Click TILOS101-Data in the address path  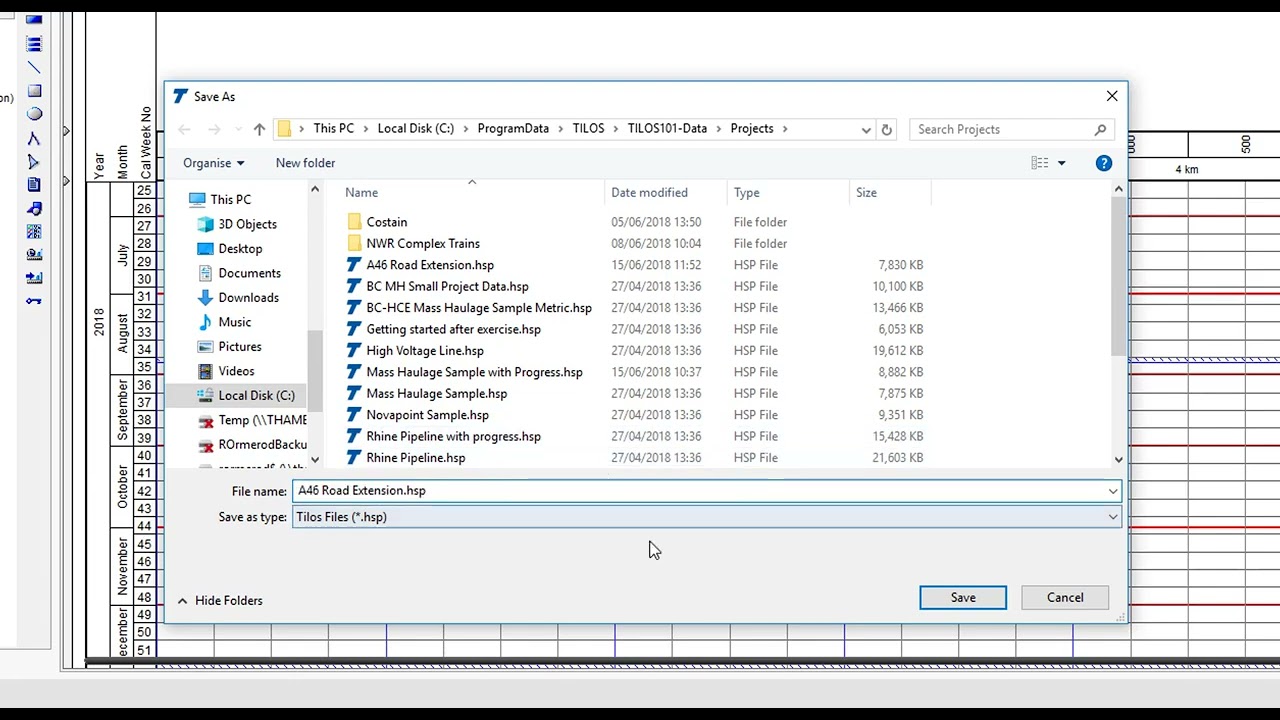[667, 129]
